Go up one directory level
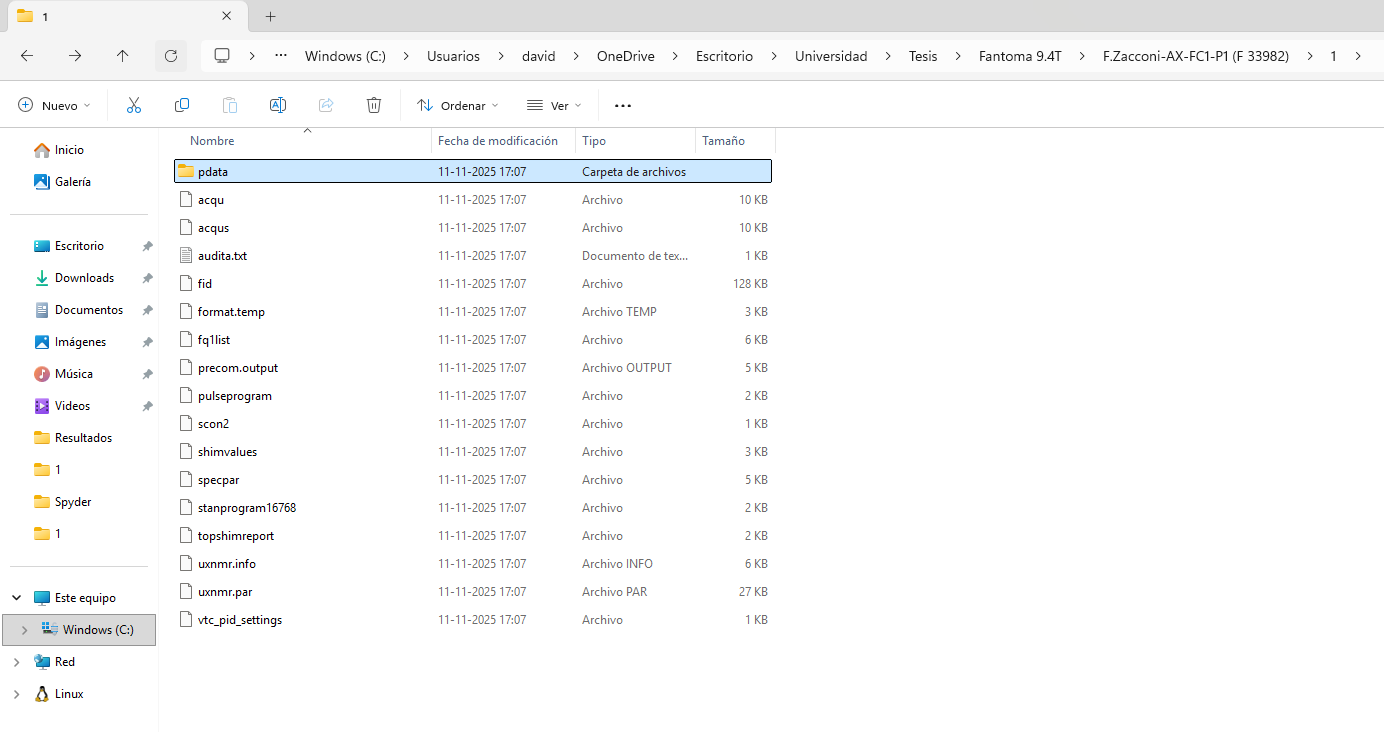Viewport: 1384px width, 732px height. [x=123, y=56]
